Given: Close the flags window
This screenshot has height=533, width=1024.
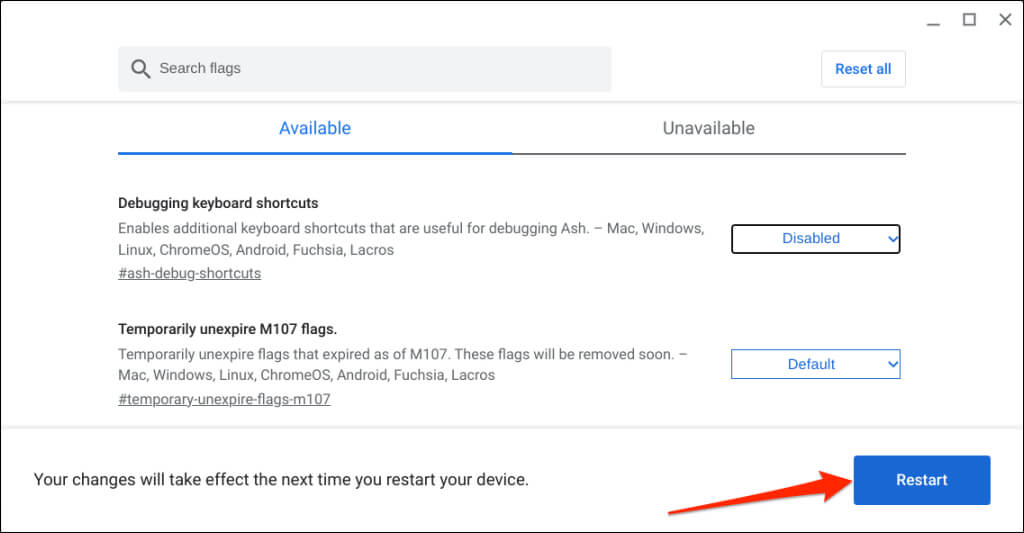Looking at the screenshot, I should coord(1005,20).
